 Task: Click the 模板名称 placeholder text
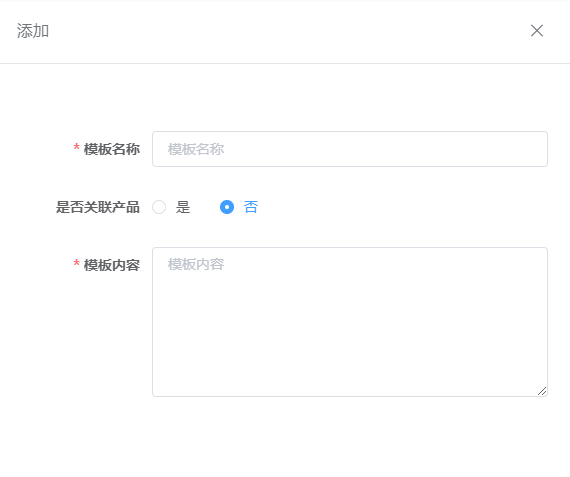point(196,149)
